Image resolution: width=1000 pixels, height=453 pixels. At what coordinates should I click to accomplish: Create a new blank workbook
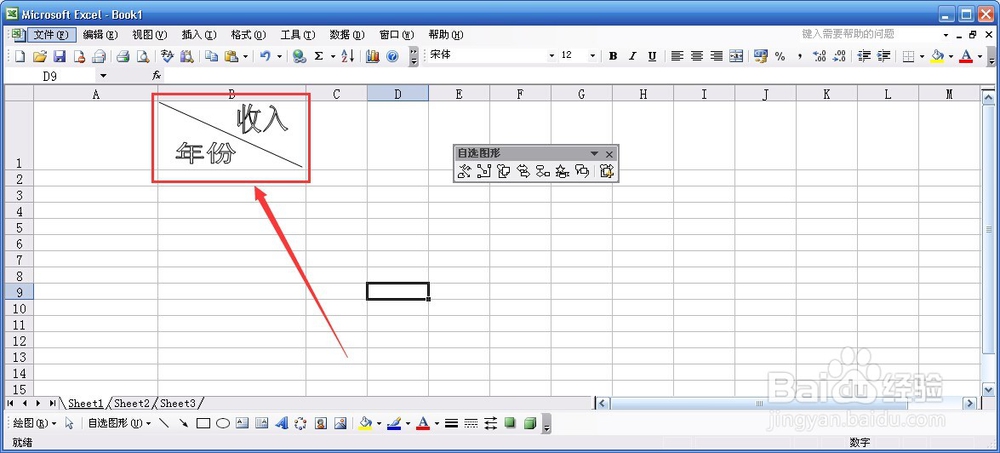(x=20, y=56)
